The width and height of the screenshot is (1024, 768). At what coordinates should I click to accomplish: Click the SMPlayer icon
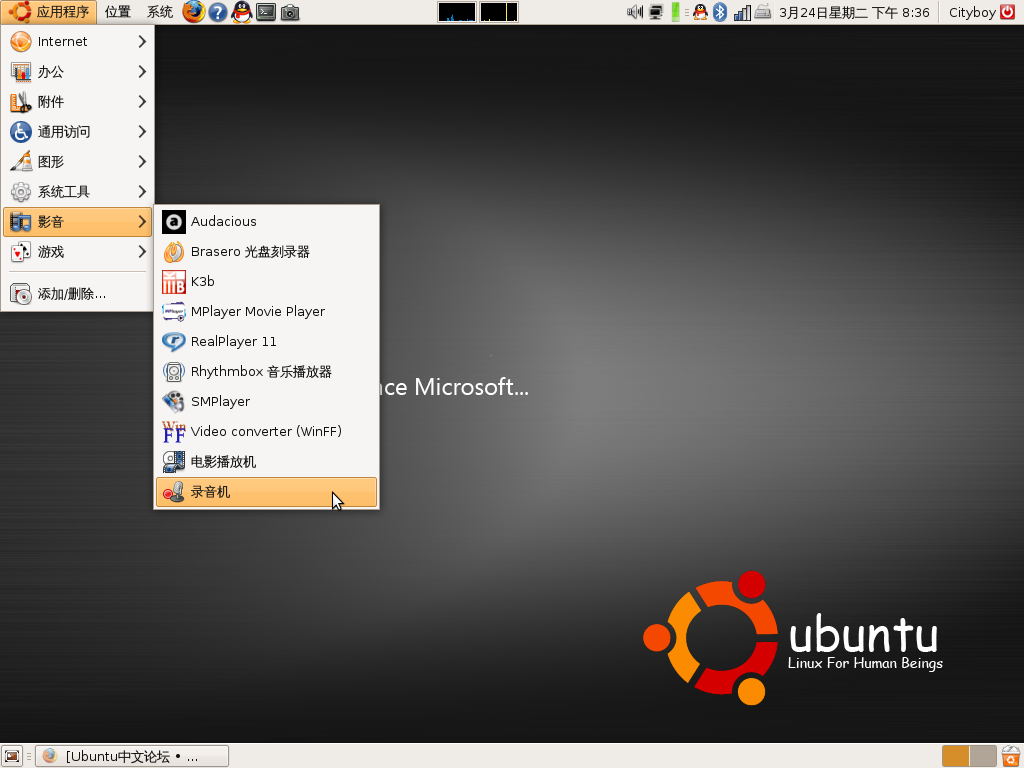174,402
